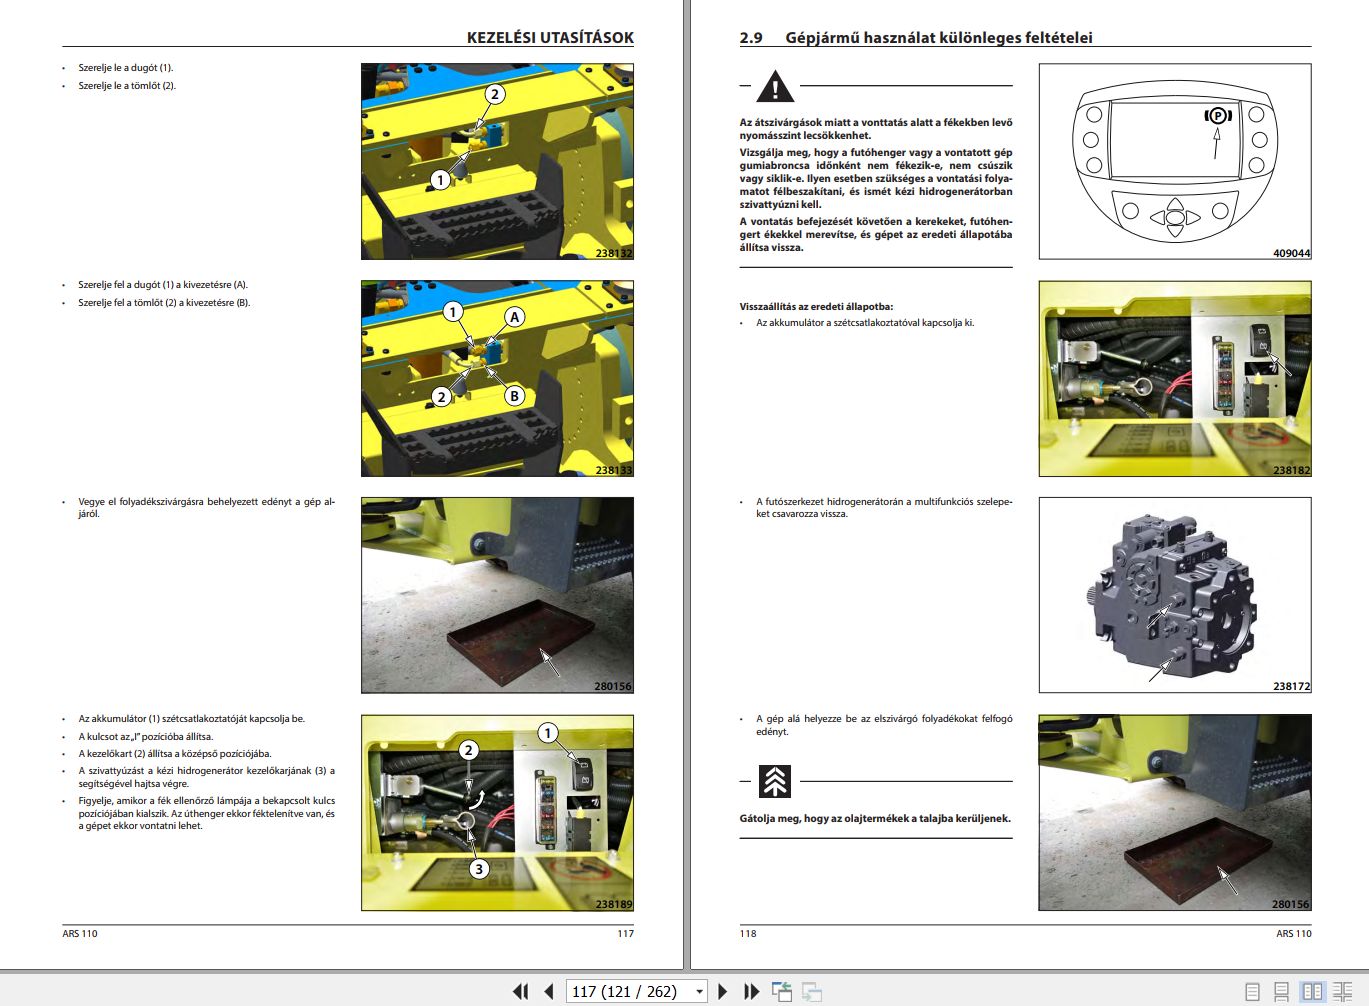This screenshot has width=1369, height=1006.
Task: Go to the previous page
Action: (x=548, y=991)
